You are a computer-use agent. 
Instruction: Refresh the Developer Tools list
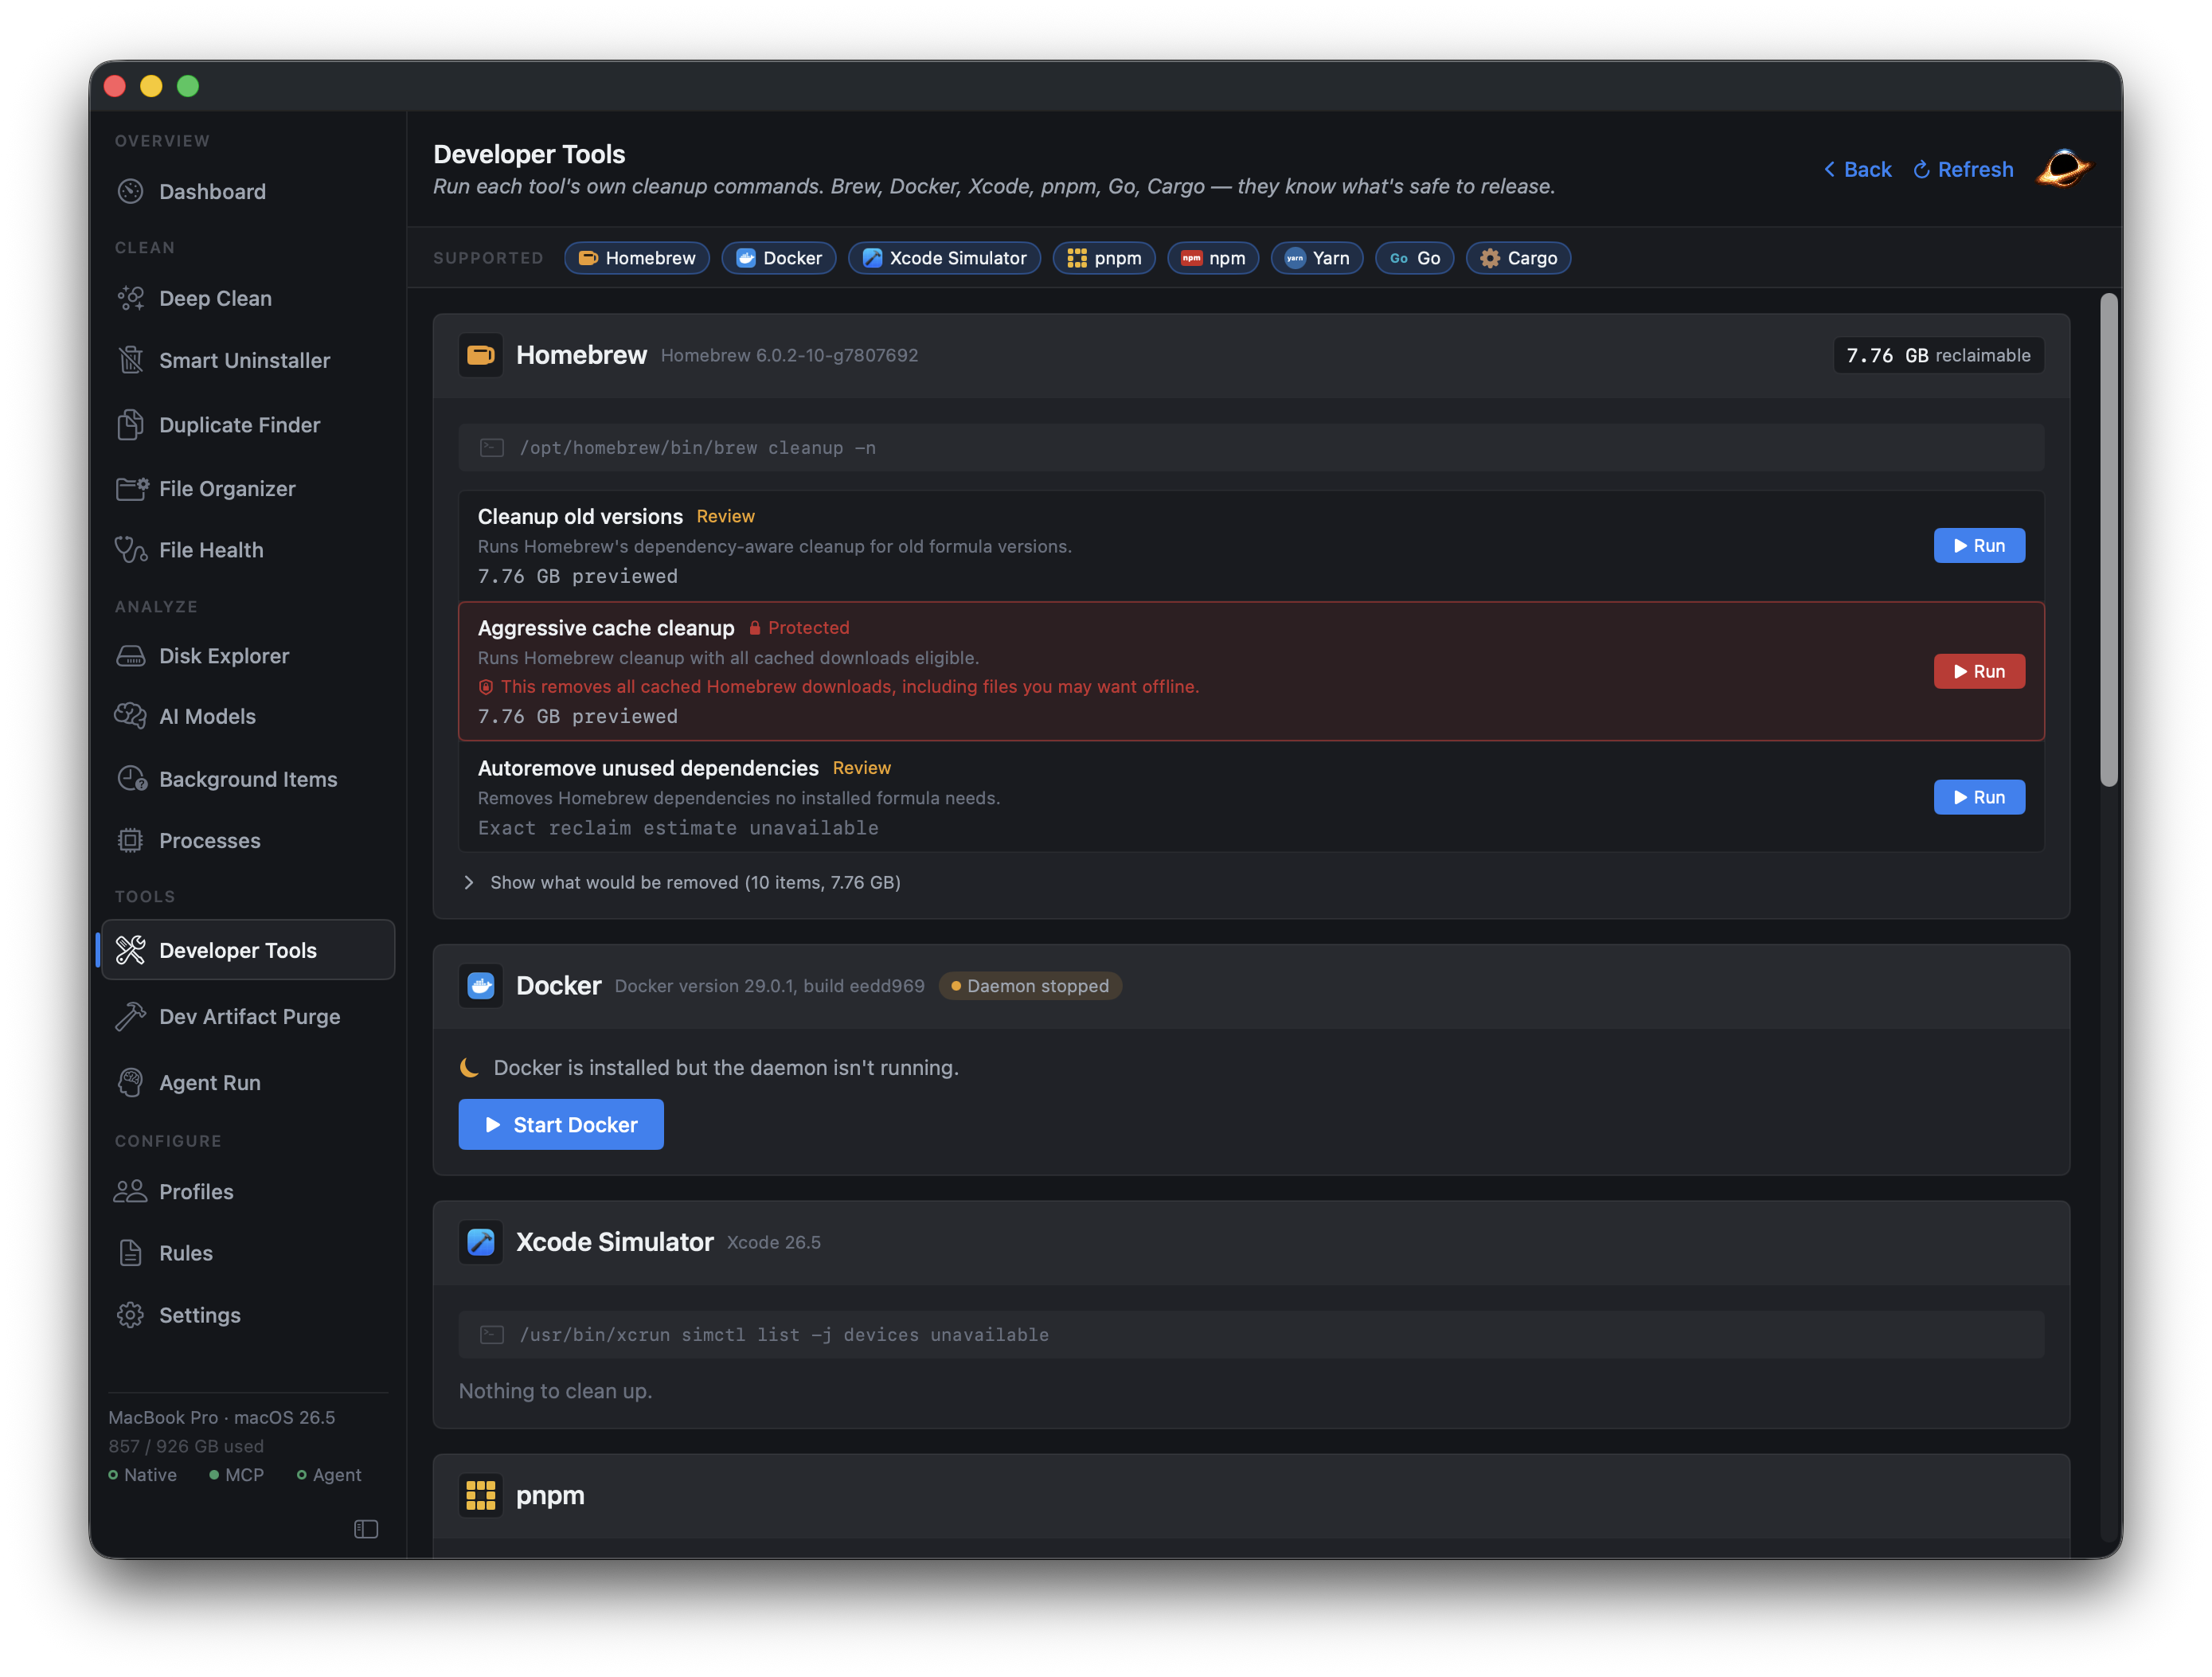point(1963,169)
